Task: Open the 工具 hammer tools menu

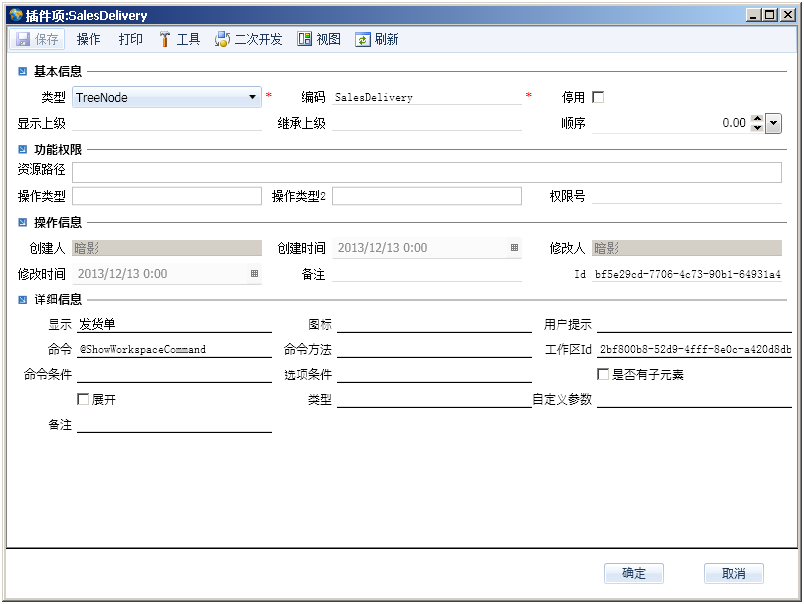Action: pos(179,39)
